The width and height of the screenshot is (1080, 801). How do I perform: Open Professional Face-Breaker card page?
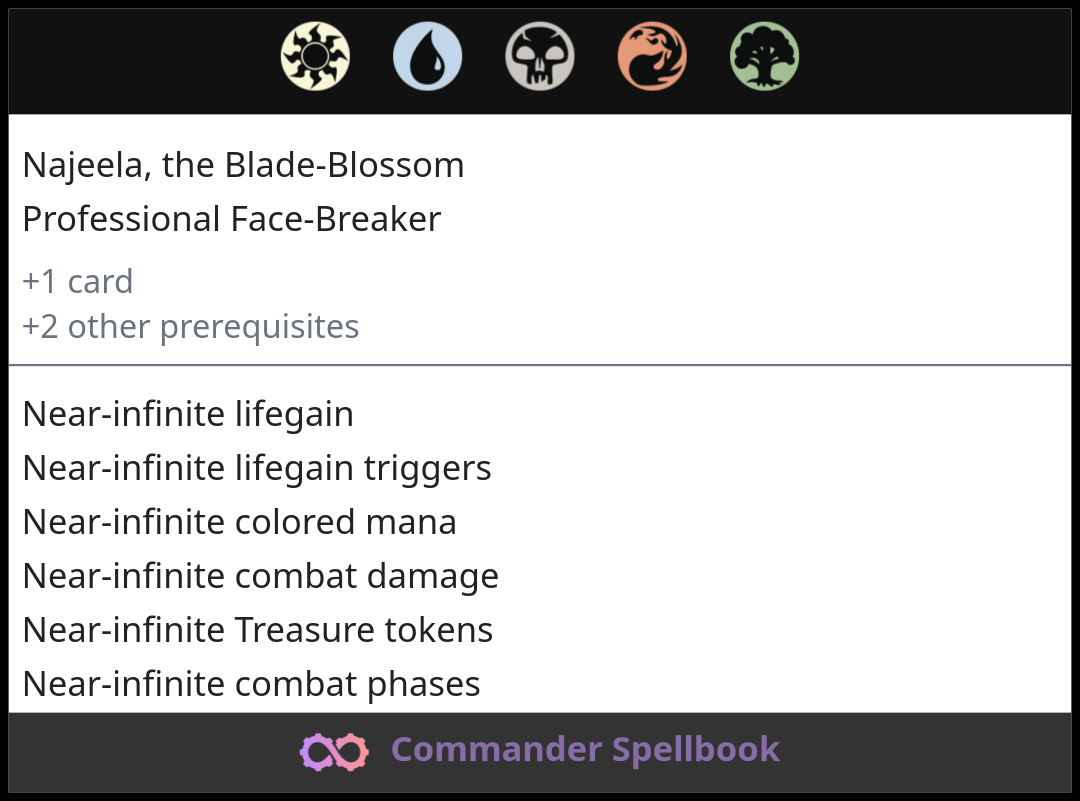click(231, 219)
